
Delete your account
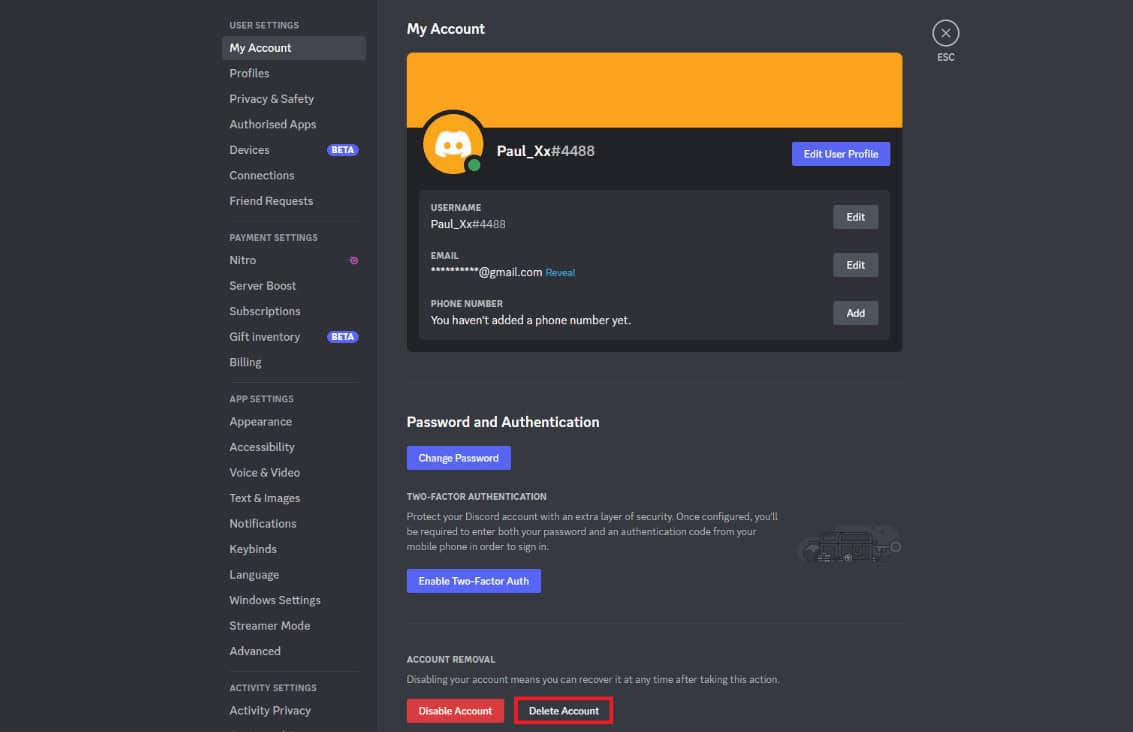point(563,710)
